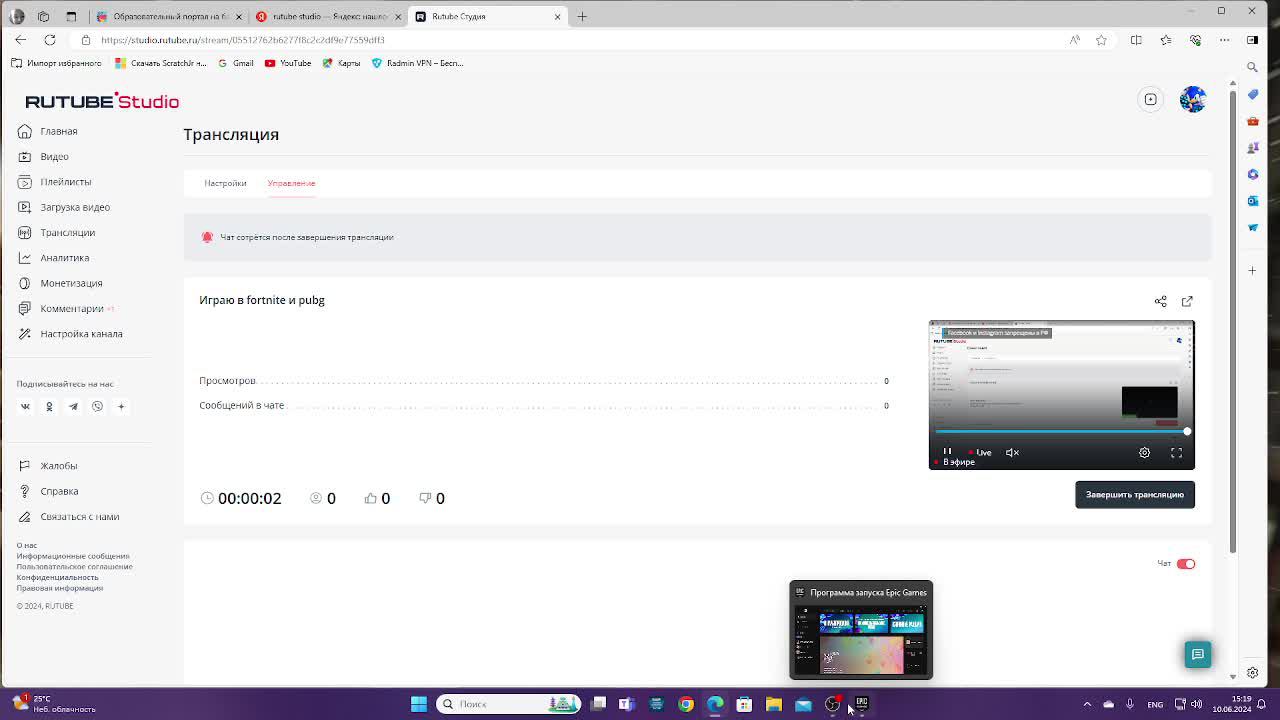
Task: Open player settings gear icon
Action: (1144, 453)
